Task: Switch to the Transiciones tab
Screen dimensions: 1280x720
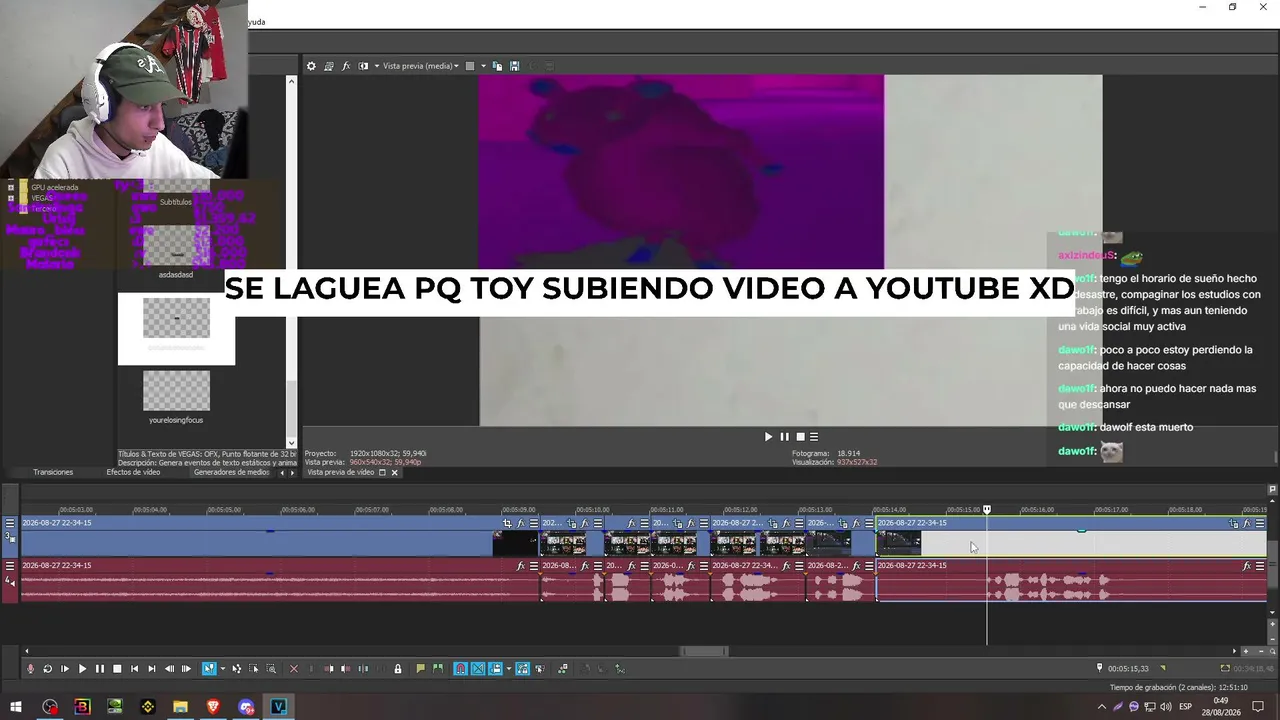Action: (x=53, y=472)
